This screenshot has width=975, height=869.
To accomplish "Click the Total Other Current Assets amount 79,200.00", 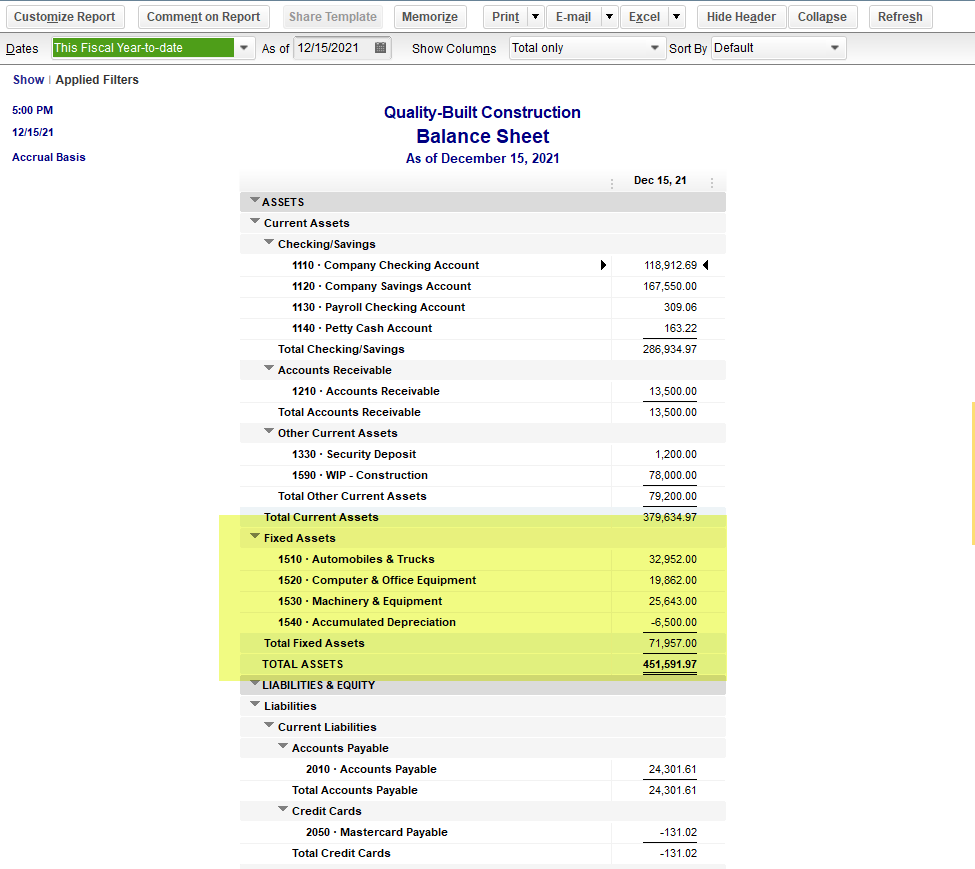I will click(673, 496).
